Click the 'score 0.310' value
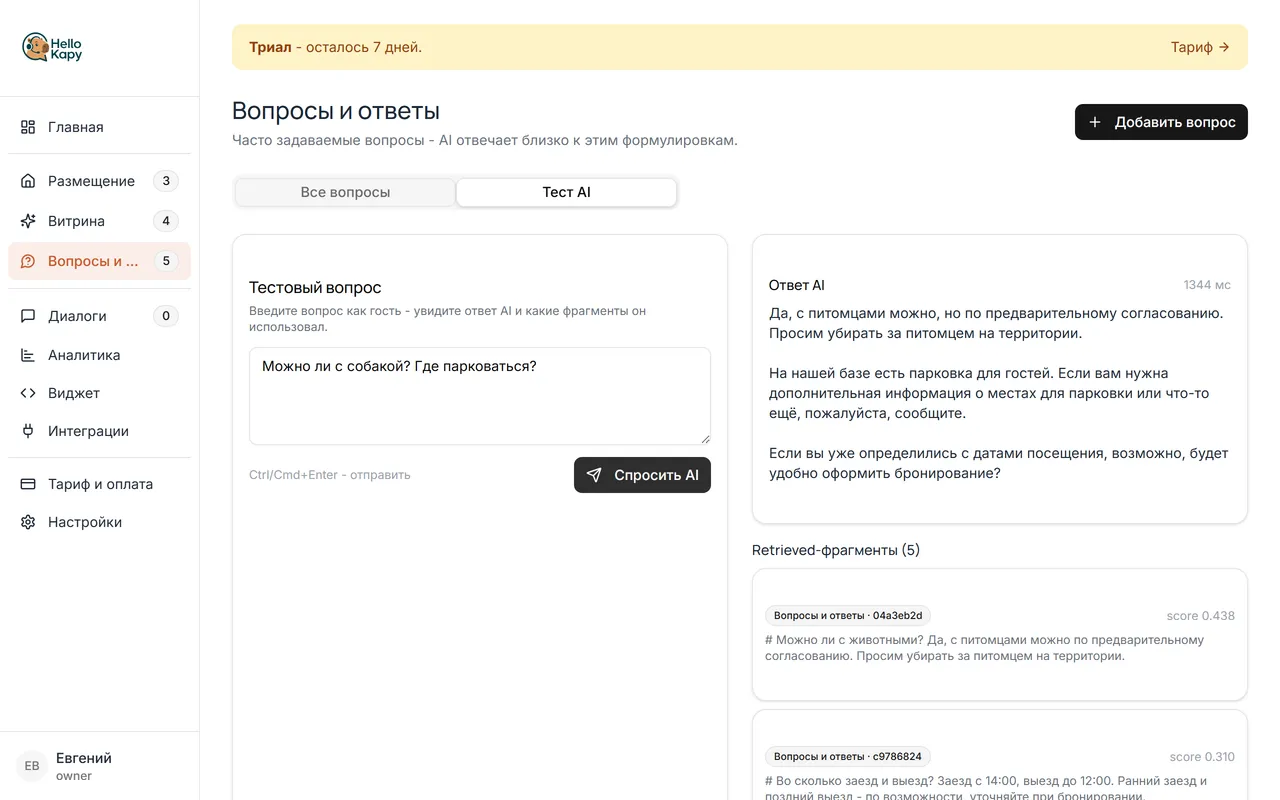The height and width of the screenshot is (800, 1280). [1202, 757]
